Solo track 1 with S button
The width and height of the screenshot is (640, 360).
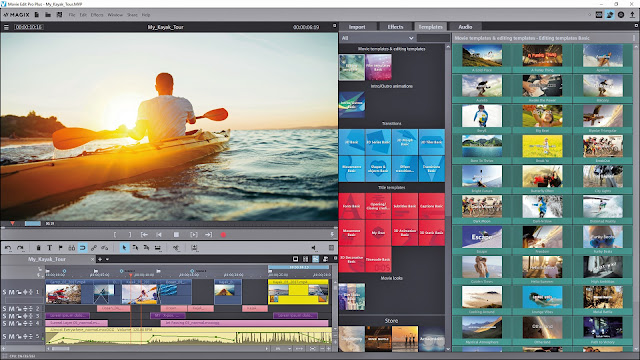click(x=4, y=292)
